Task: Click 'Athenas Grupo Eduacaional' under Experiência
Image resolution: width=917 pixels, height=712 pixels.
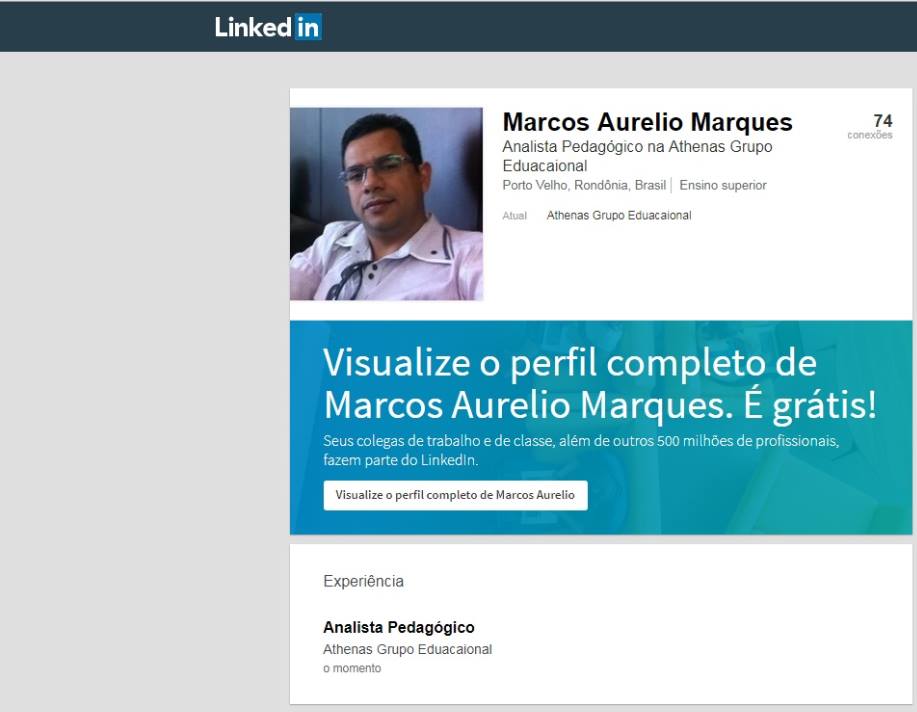Action: coord(408,649)
